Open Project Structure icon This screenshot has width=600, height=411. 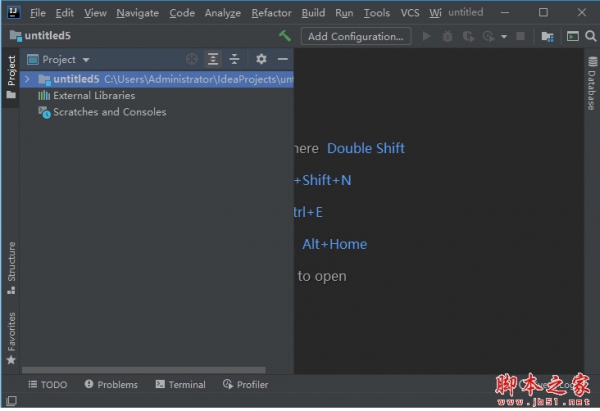(x=548, y=36)
